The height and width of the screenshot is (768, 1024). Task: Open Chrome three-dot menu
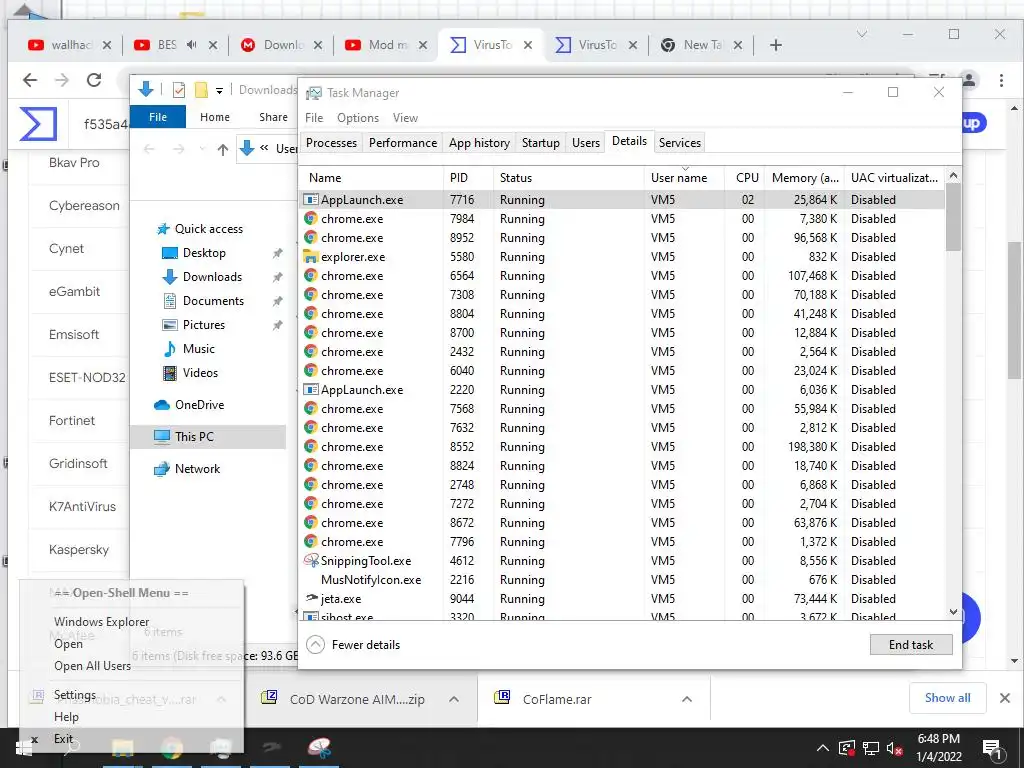pos(1000,80)
